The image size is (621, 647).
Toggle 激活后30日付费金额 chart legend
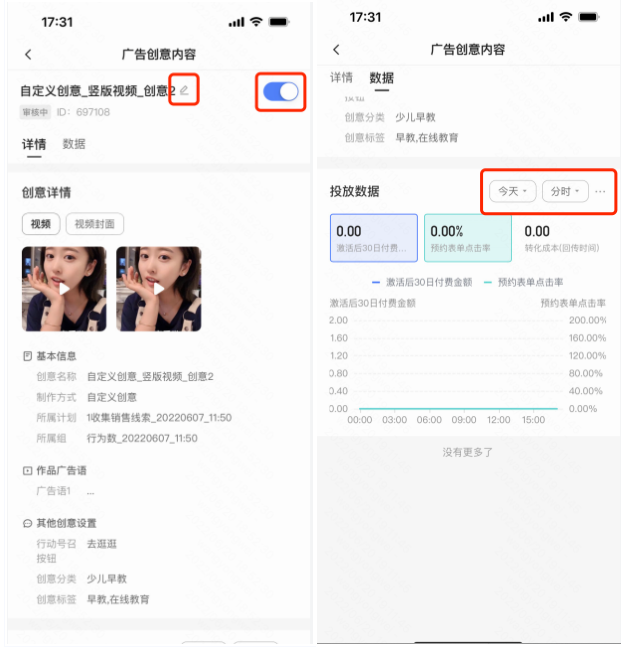coord(422,282)
